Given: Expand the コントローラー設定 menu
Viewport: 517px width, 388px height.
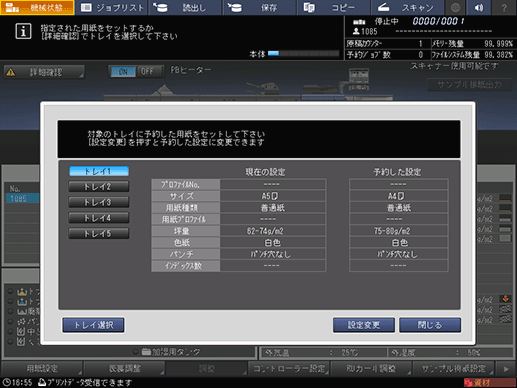Looking at the screenshot, I should coord(289,369).
